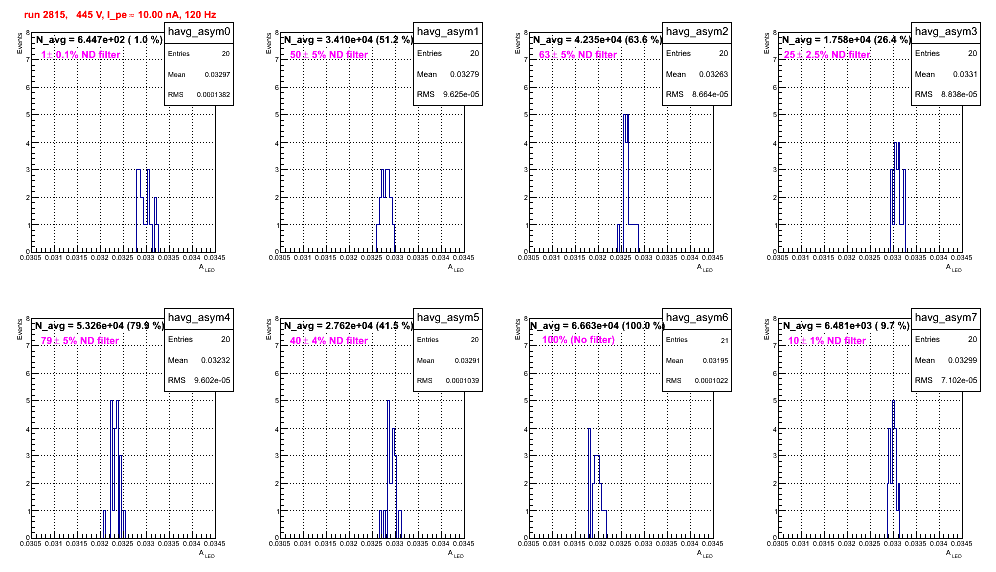Click the N_avg = 6.447e+02 label
Image resolution: width=996 pixels, height=572 pixels.
click(98, 40)
